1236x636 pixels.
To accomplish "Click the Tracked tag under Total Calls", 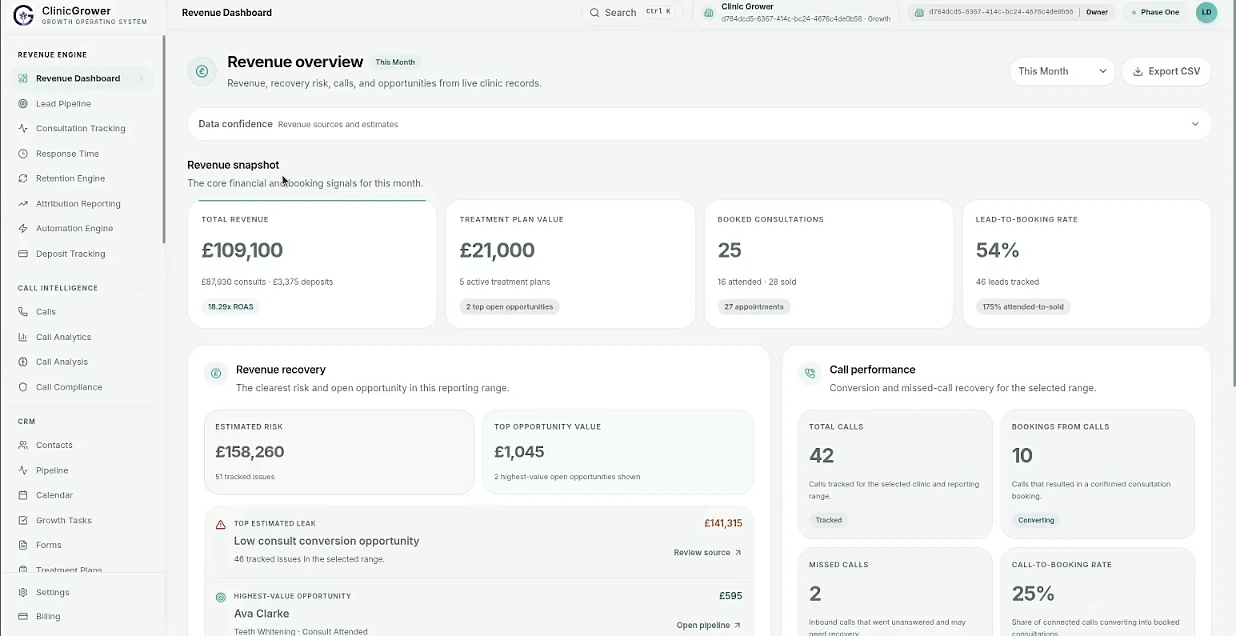I will (x=829, y=520).
